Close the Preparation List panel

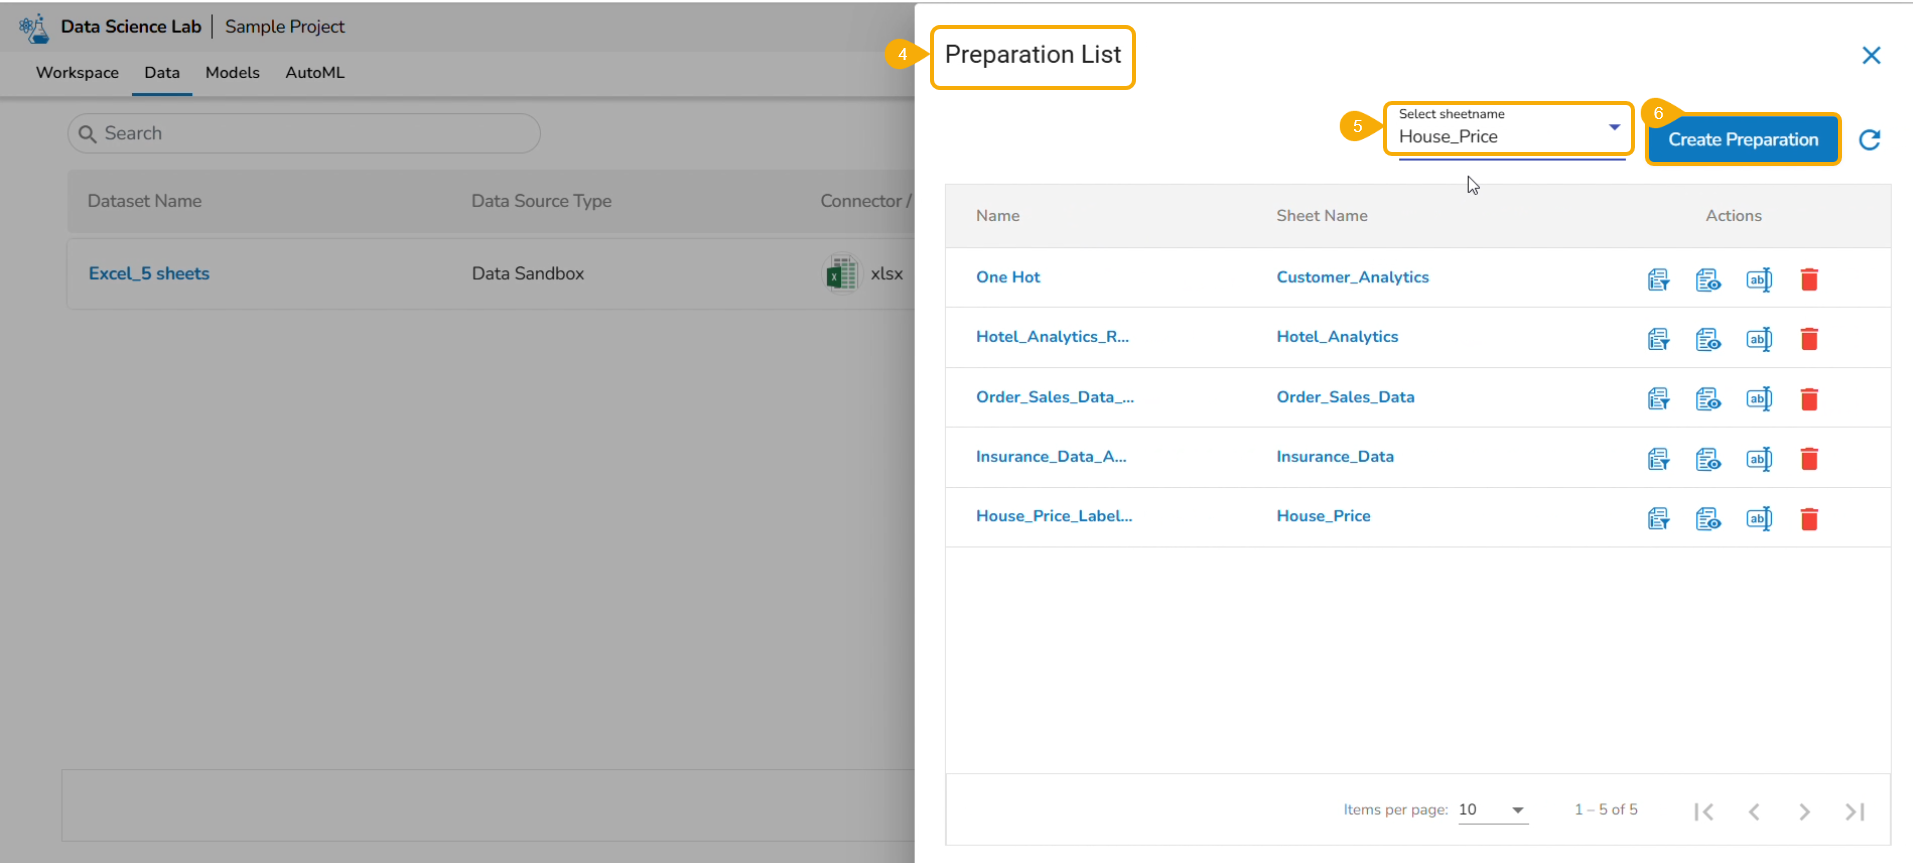(1871, 56)
